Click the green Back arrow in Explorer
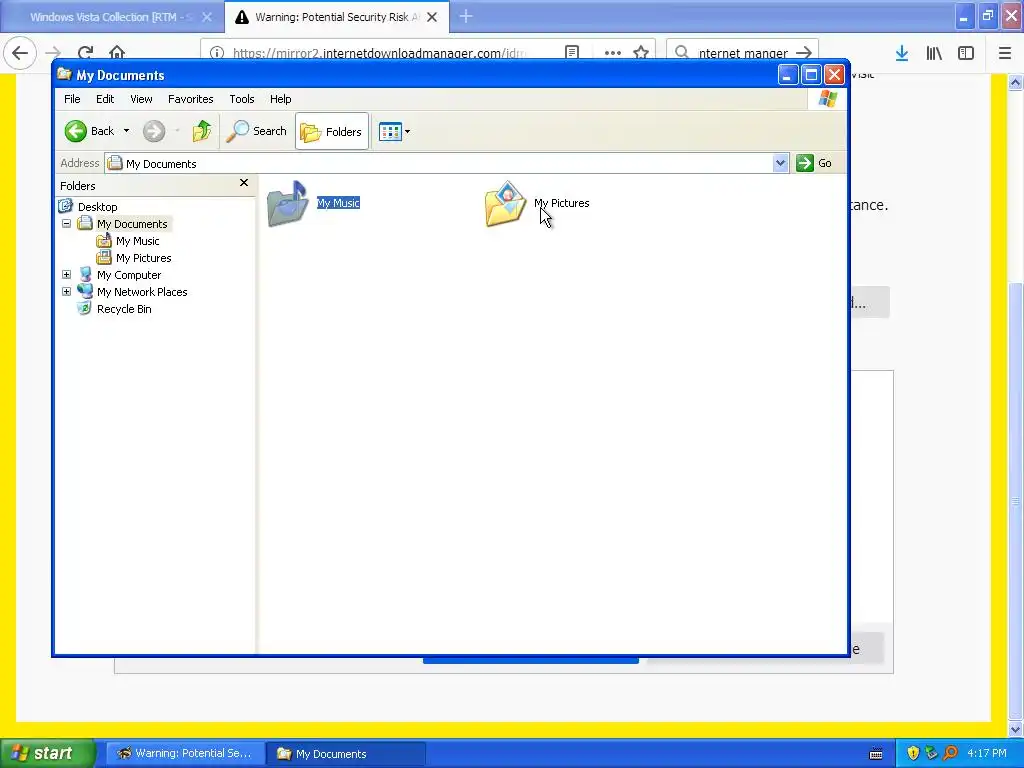 click(76, 131)
